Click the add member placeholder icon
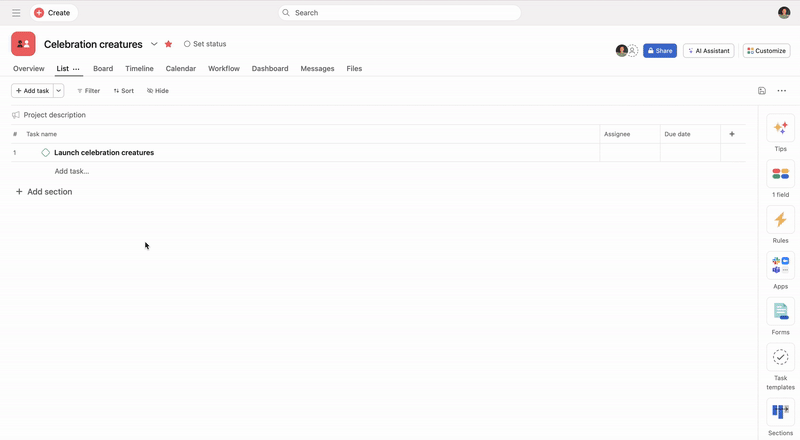The image size is (800, 440). tap(633, 51)
